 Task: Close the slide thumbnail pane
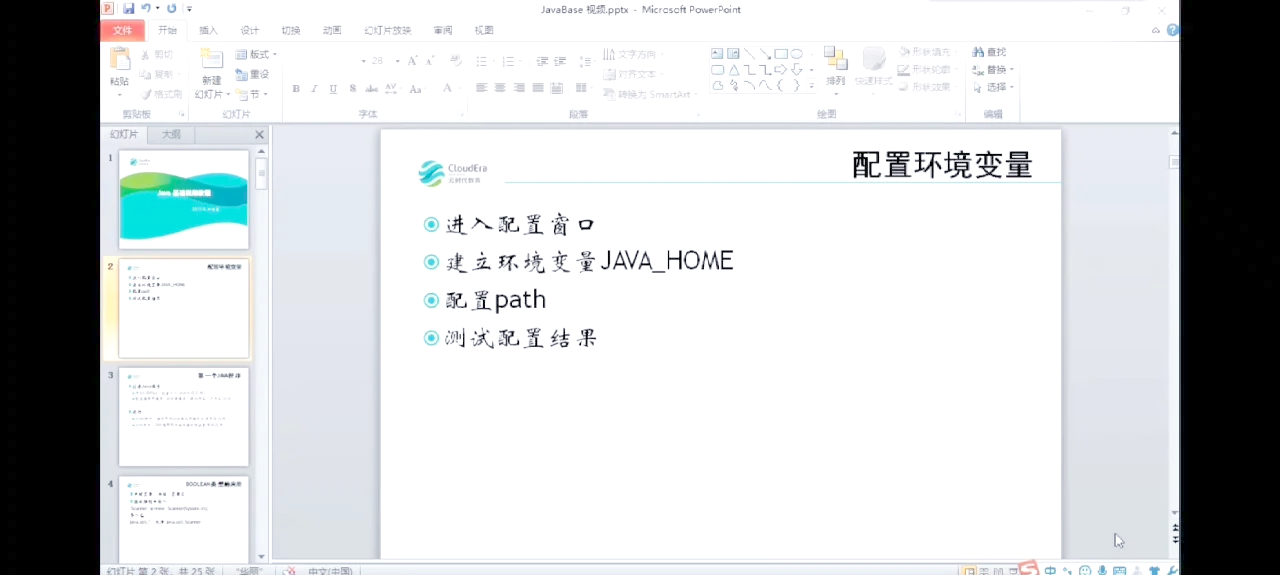260,135
